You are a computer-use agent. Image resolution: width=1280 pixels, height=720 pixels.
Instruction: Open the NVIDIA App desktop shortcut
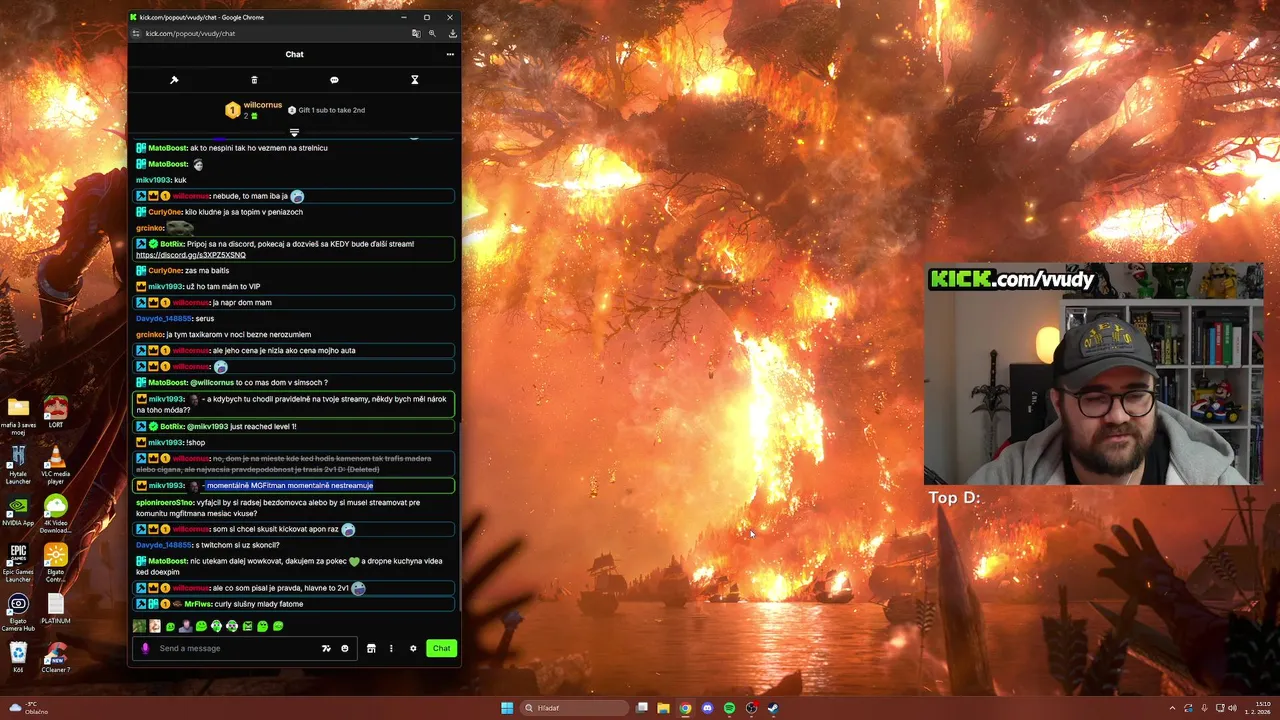(x=18, y=511)
